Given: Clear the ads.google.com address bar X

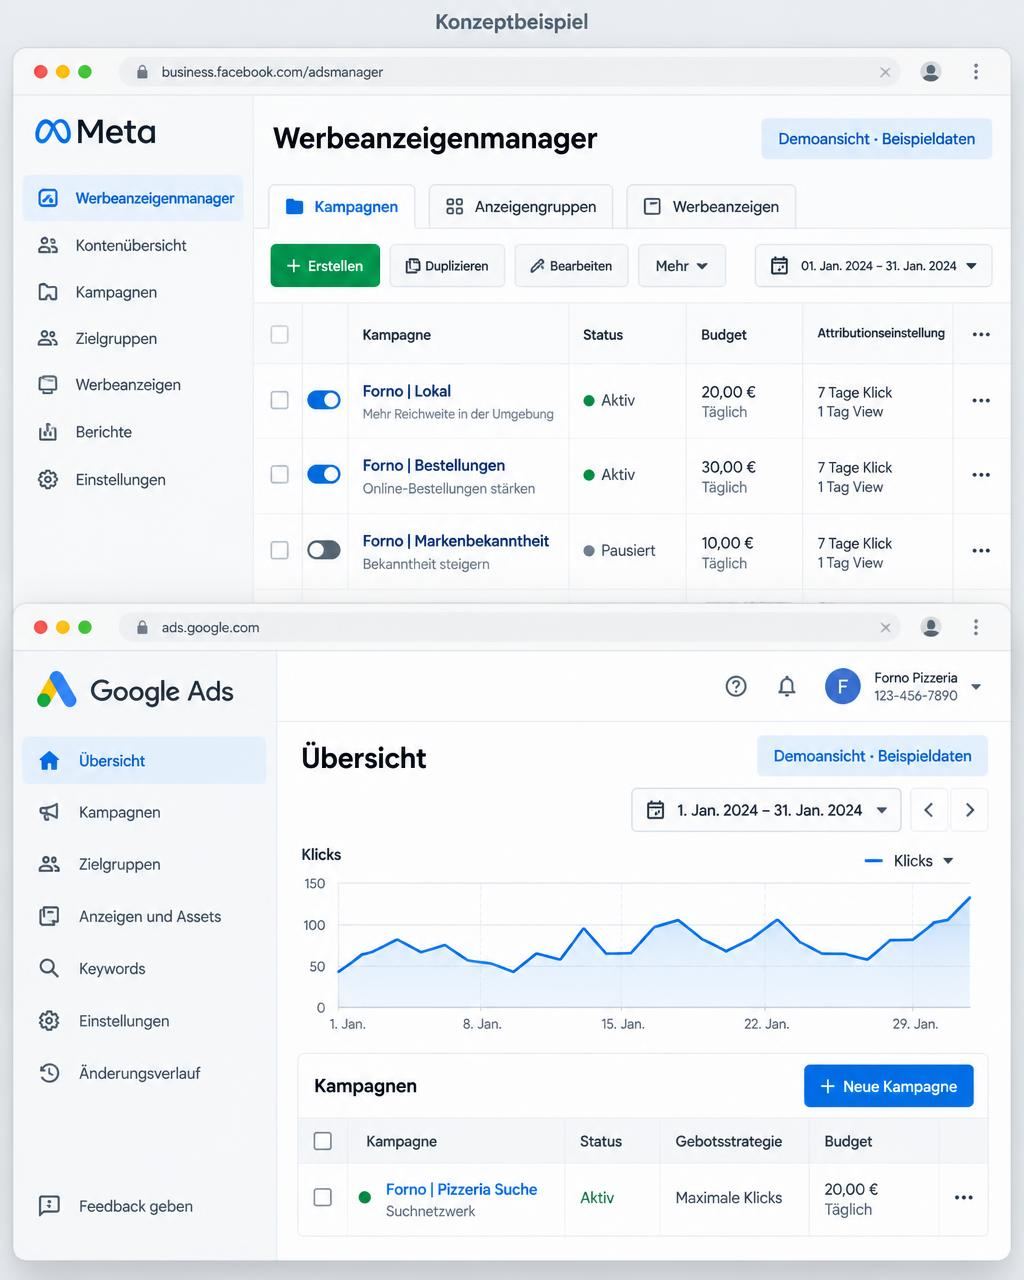Looking at the screenshot, I should tap(885, 627).
